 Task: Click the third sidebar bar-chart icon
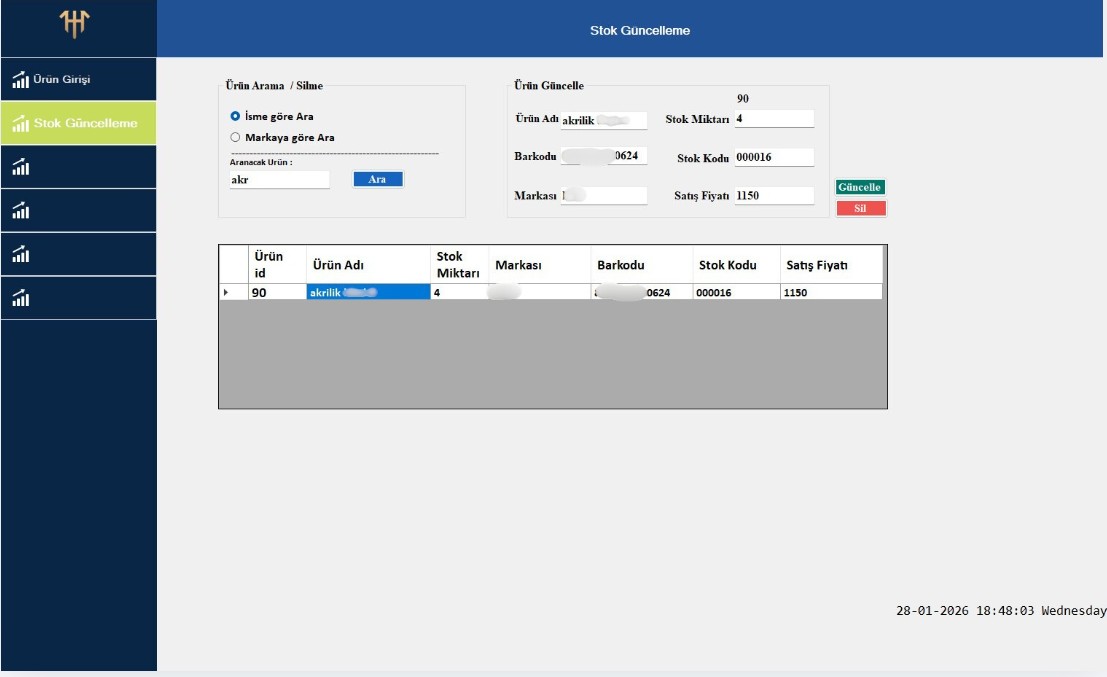pos(21,167)
